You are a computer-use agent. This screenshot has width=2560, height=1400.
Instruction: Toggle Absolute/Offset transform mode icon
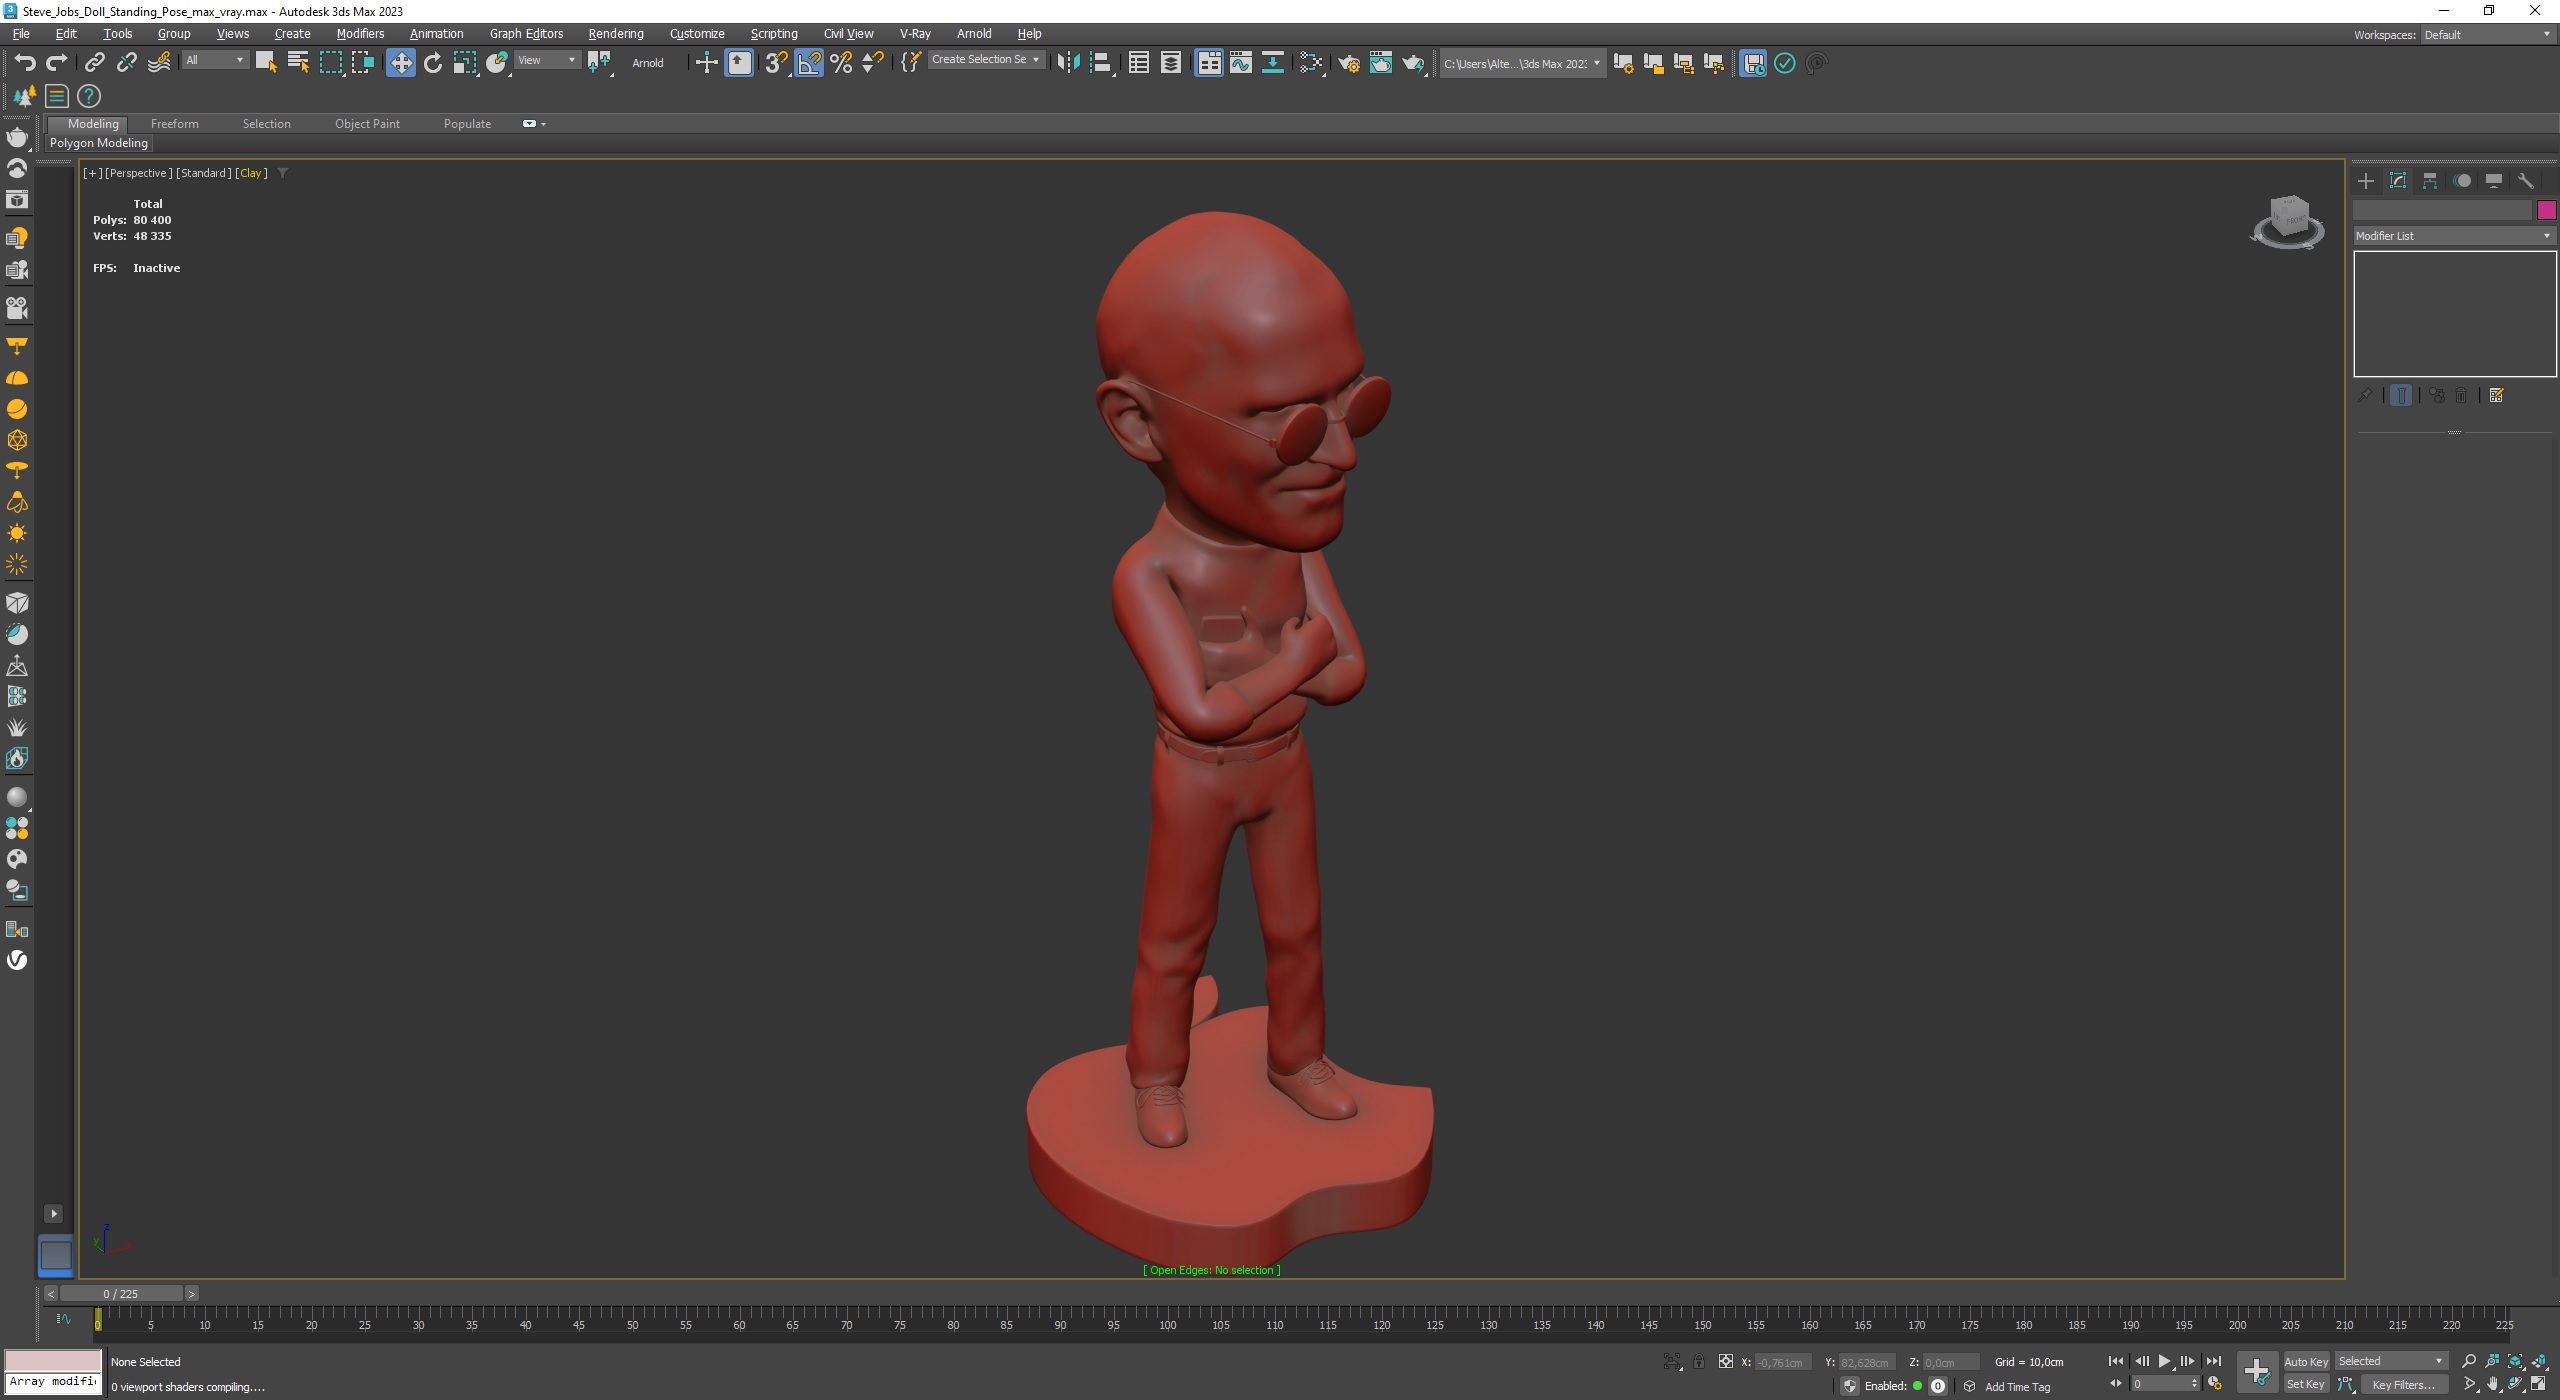[1725, 1361]
